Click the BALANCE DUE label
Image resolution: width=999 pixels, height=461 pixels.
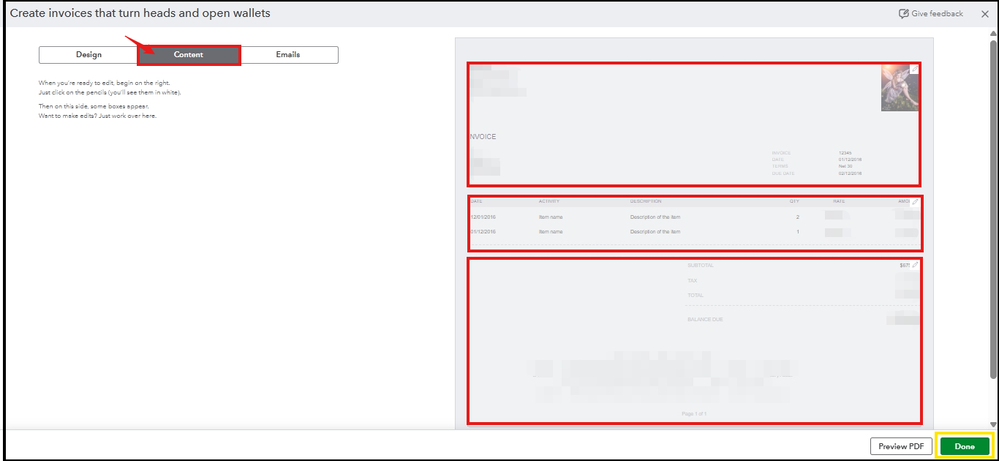click(x=705, y=320)
